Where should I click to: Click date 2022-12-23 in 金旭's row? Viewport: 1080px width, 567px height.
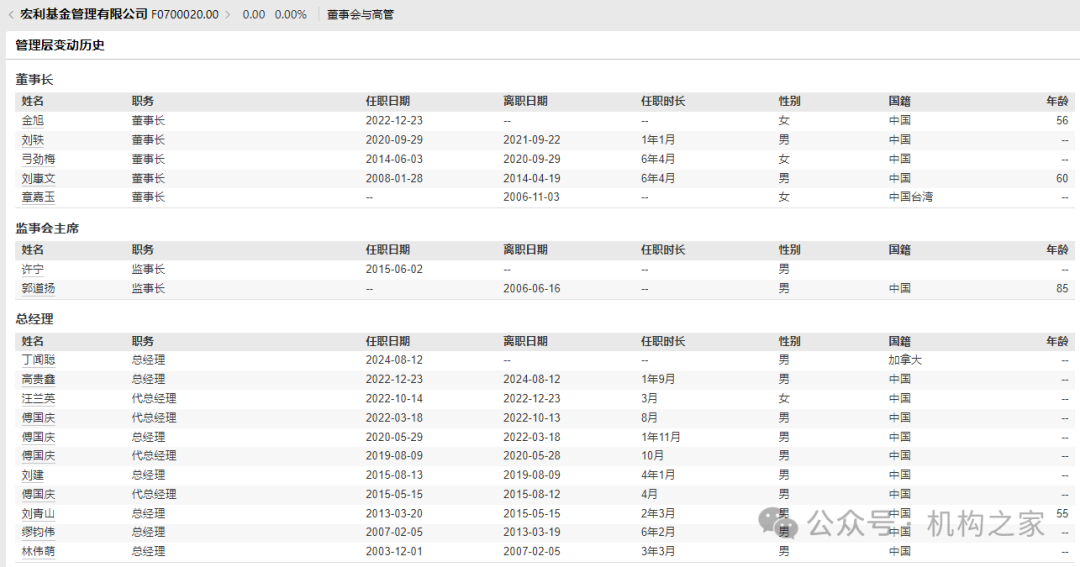pyautogui.click(x=394, y=121)
